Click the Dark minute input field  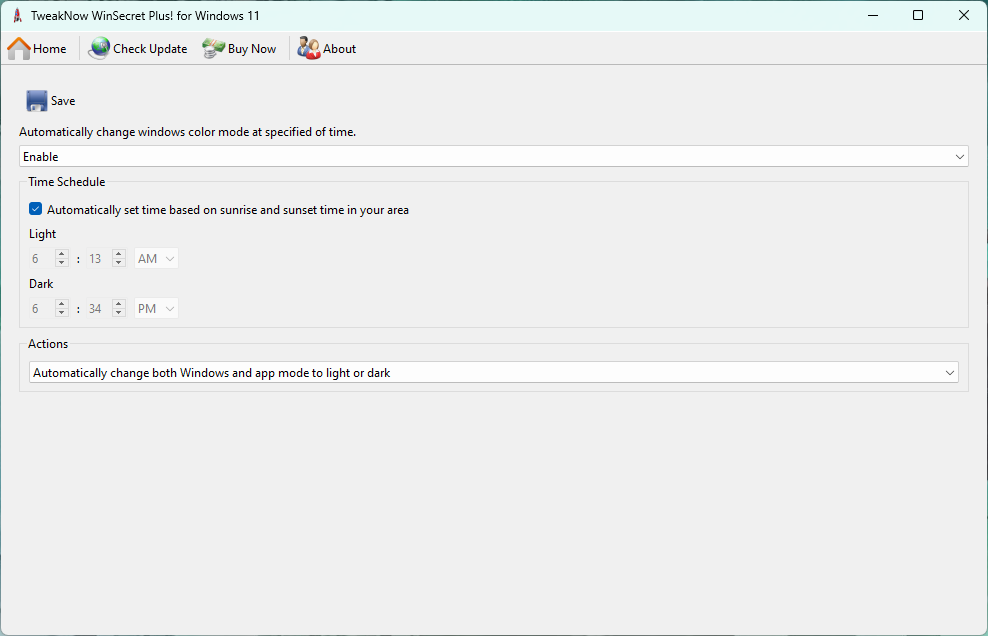(97, 309)
